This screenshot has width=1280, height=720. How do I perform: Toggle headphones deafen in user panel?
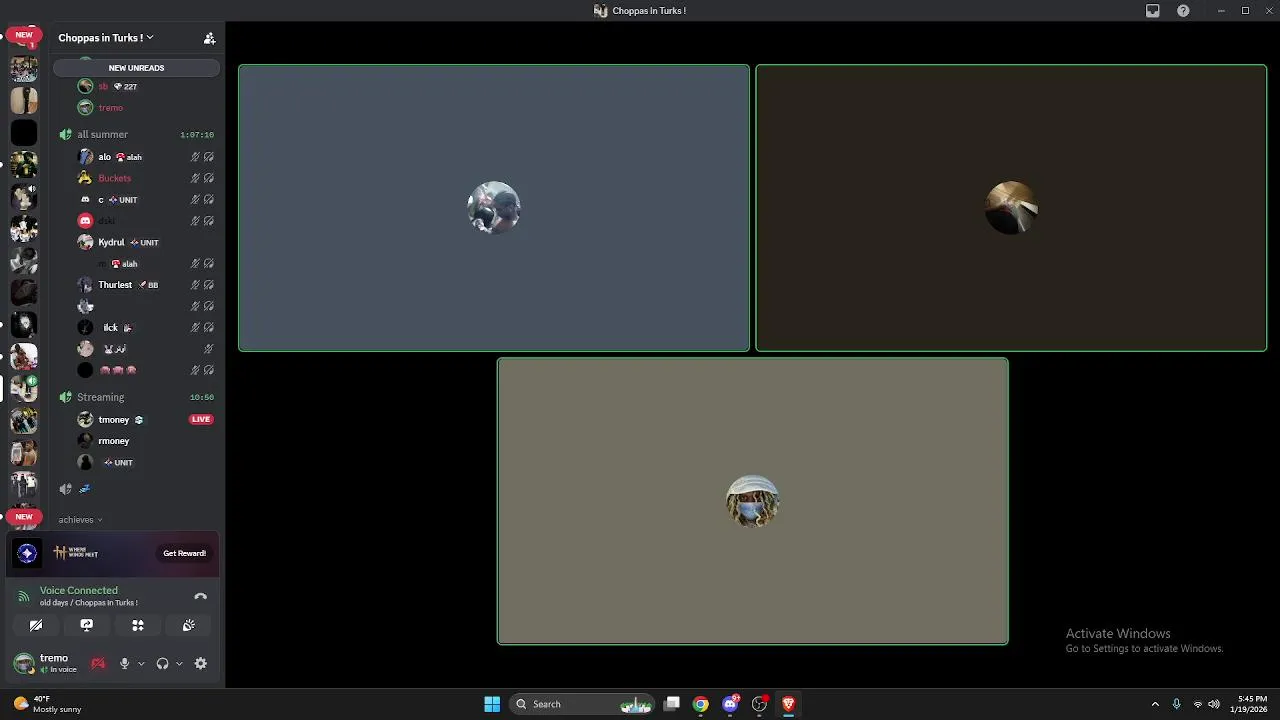click(162, 663)
